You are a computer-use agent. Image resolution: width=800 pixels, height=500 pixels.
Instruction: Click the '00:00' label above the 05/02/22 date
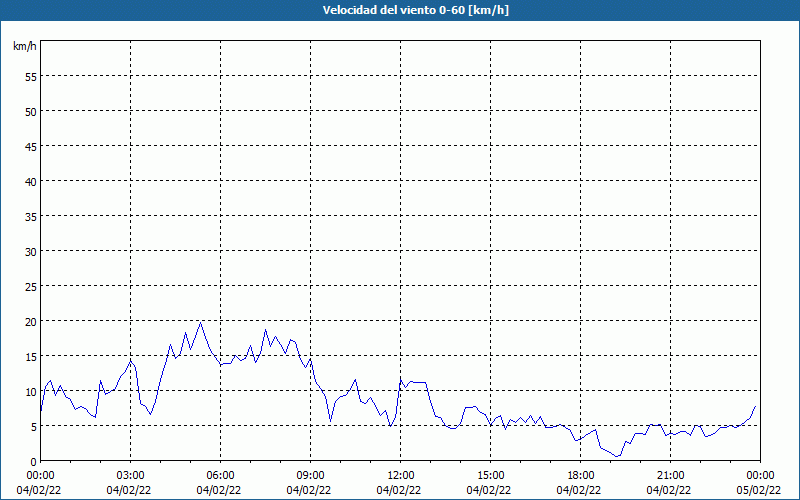point(760,476)
